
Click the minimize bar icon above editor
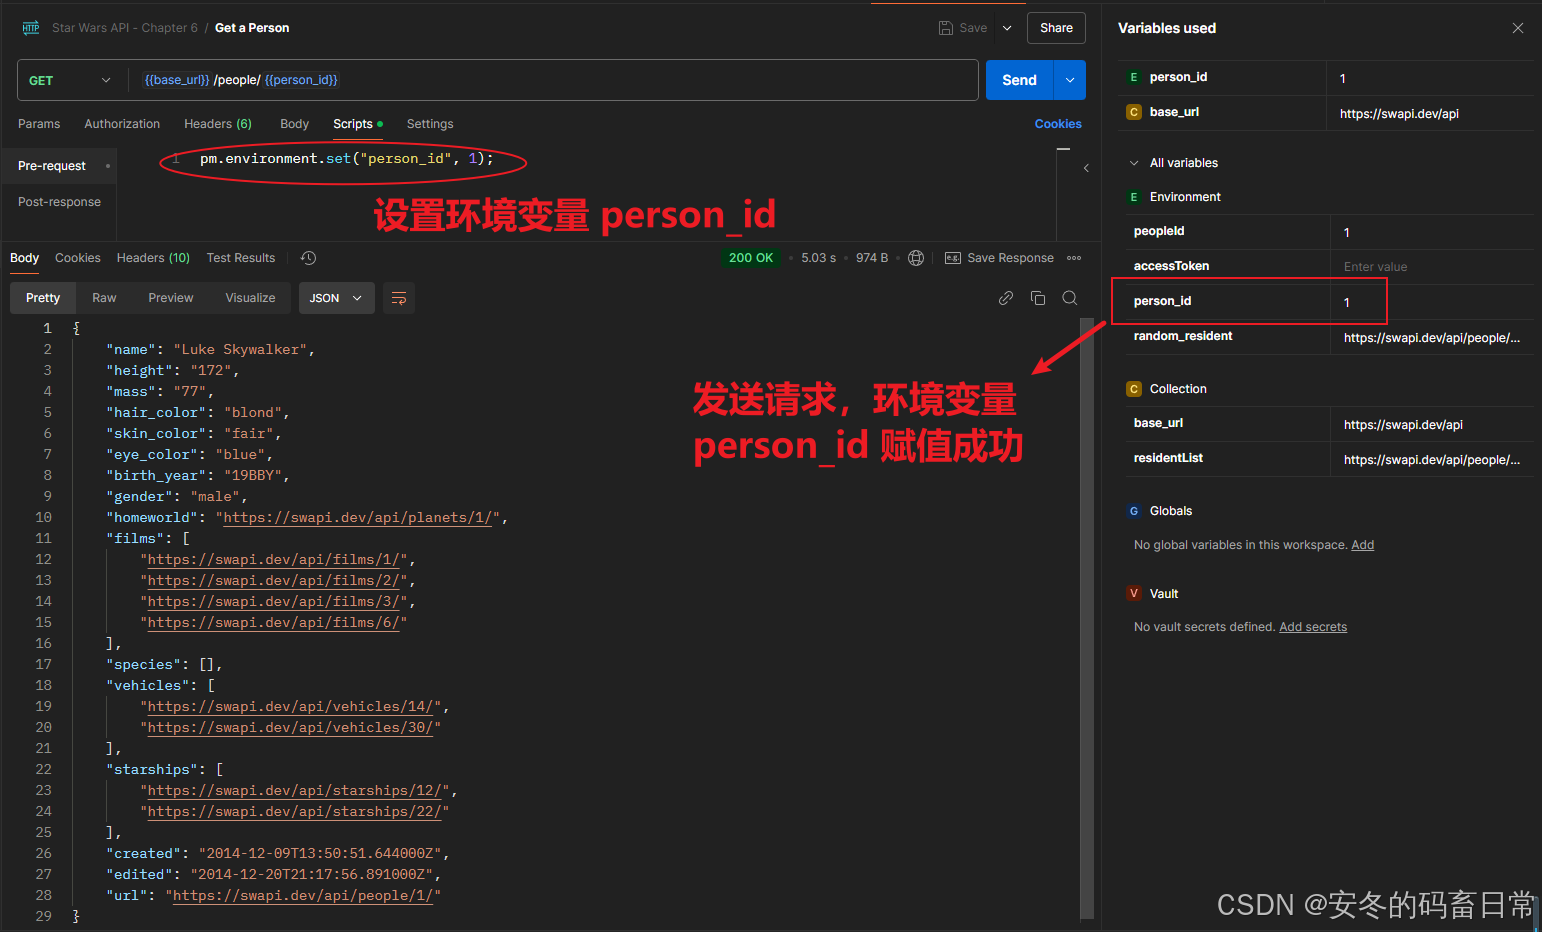point(1063,149)
